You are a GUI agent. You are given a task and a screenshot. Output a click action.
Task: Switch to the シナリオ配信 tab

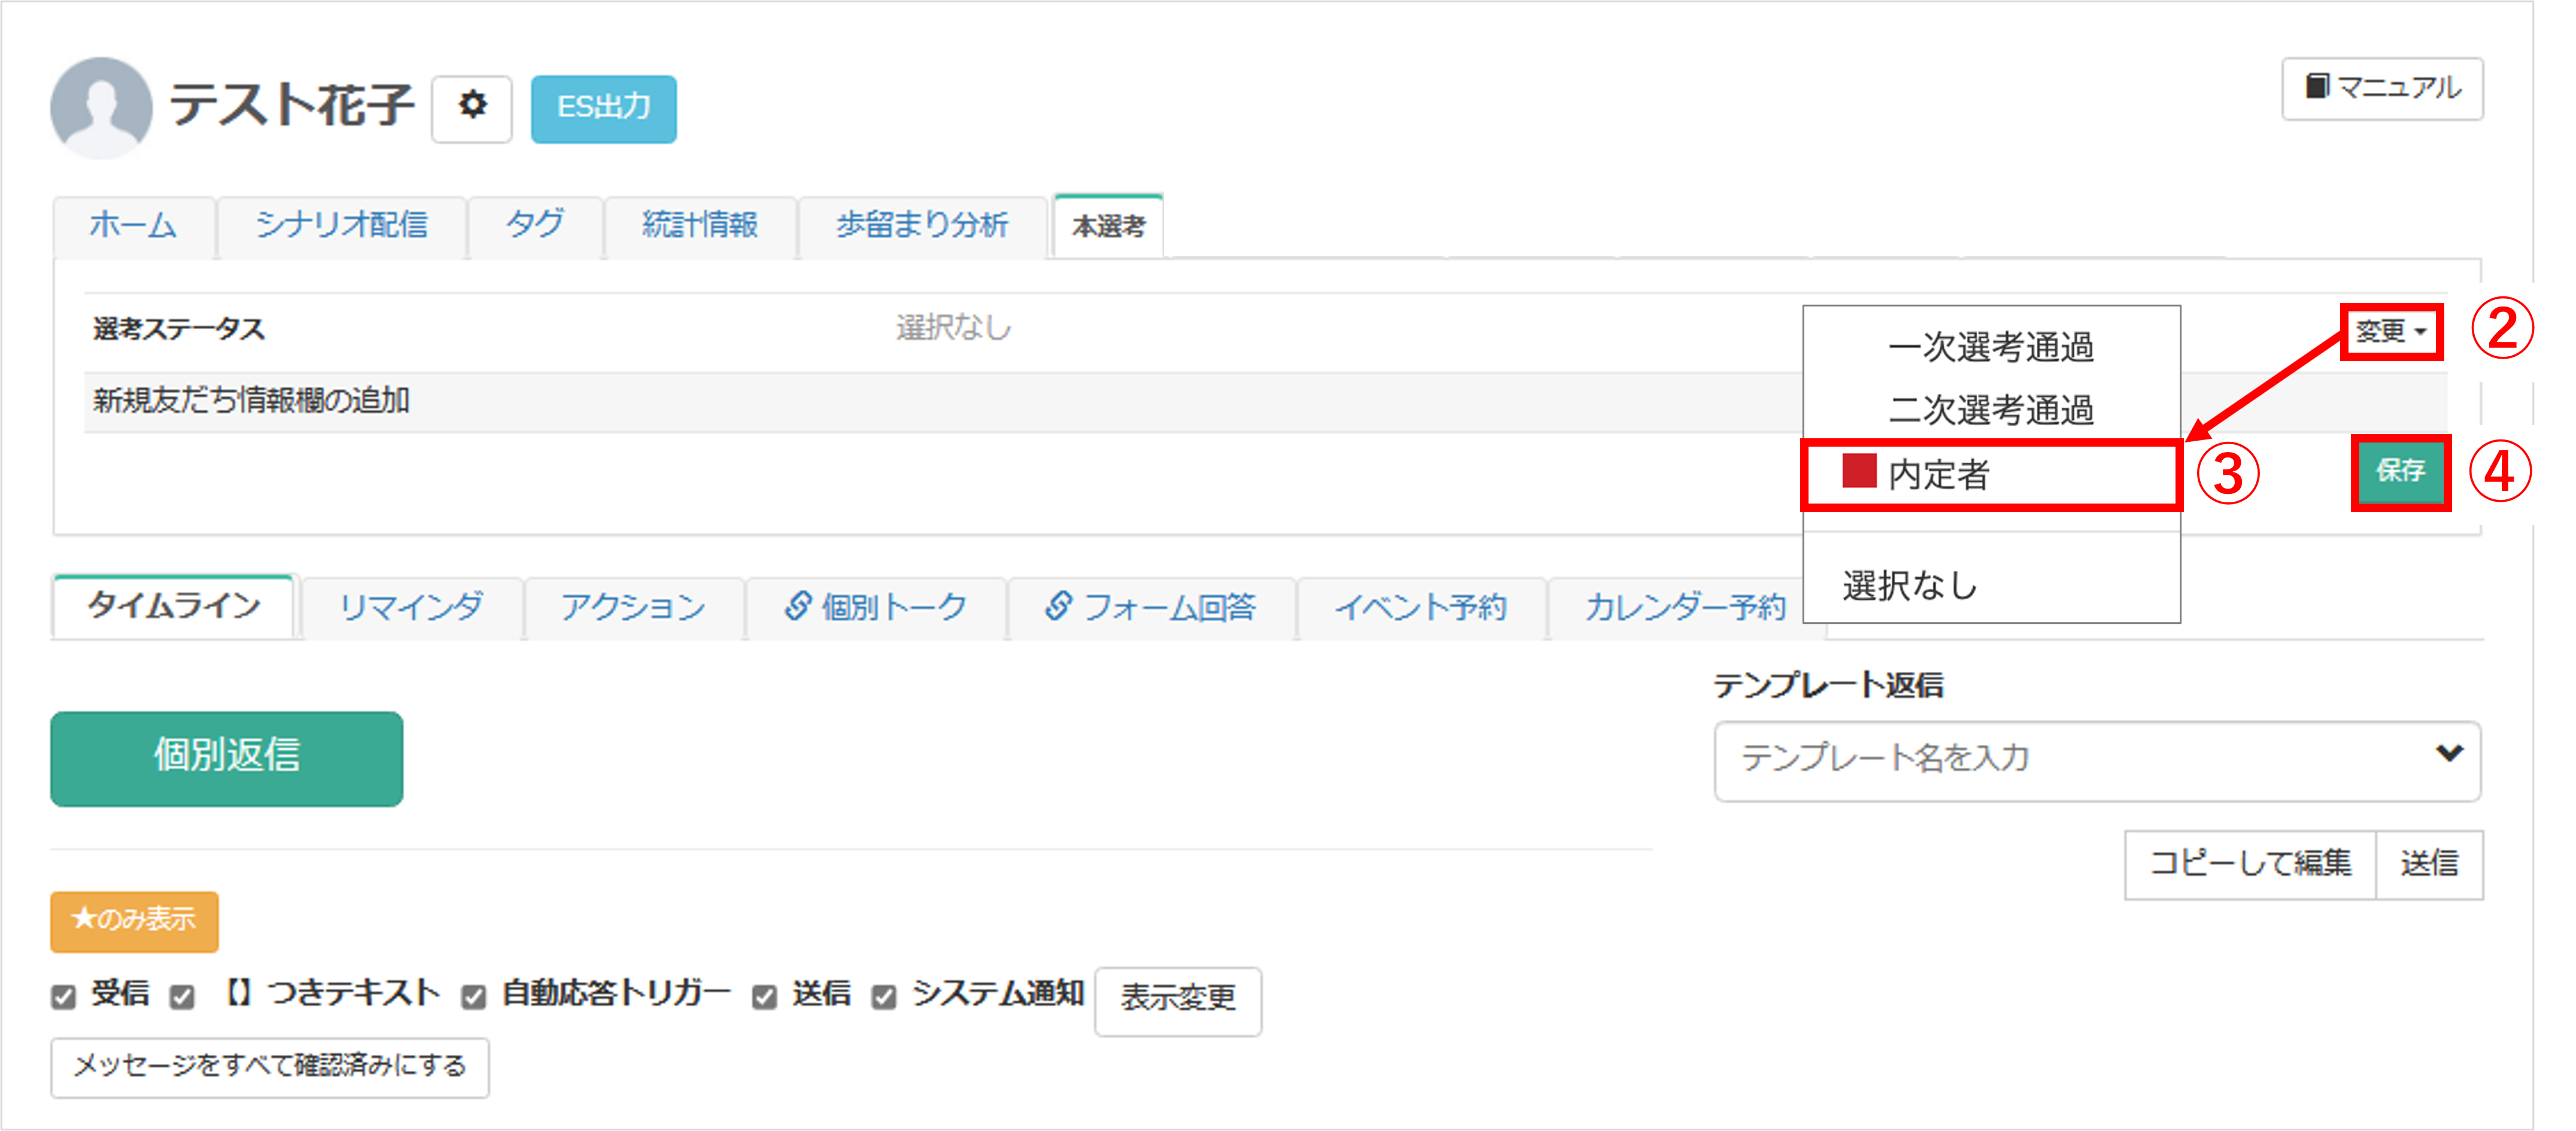[x=341, y=226]
